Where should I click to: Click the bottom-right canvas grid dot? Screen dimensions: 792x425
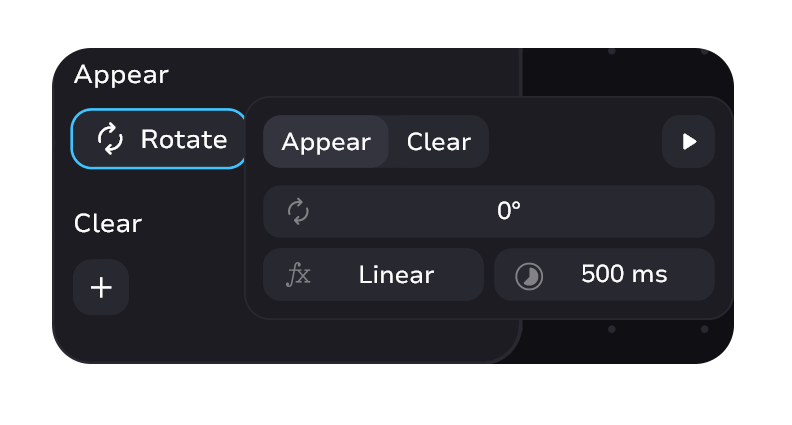[x=704, y=329]
